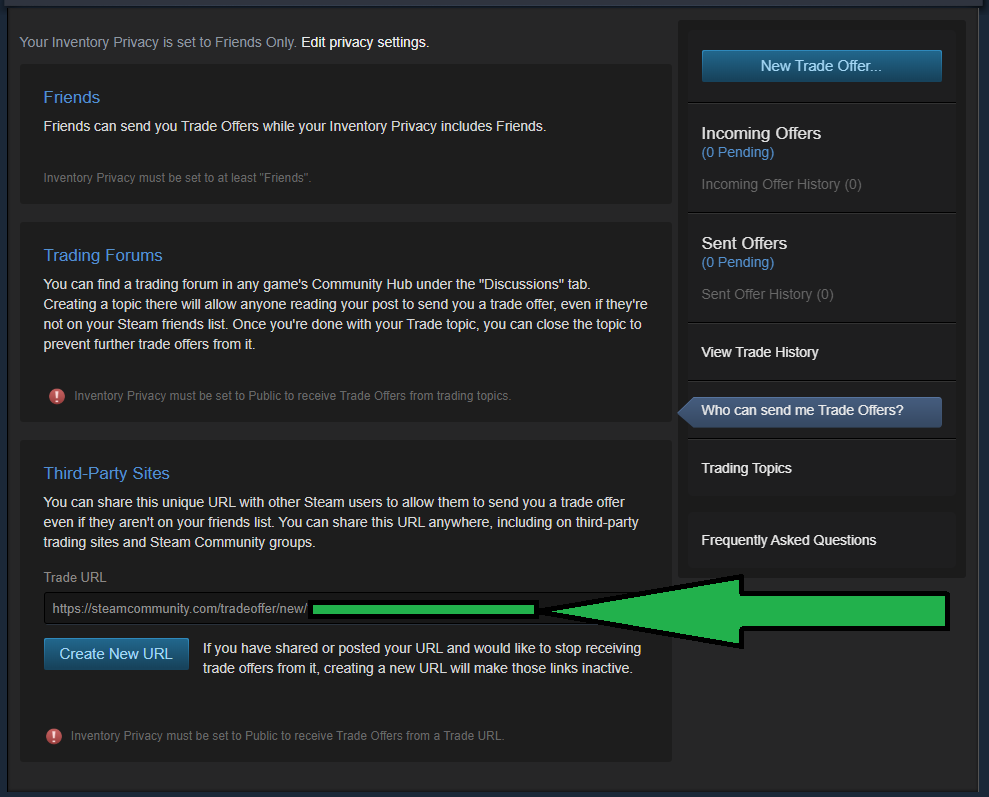Open Incoming Offer History
This screenshot has height=797, width=989.
pyautogui.click(x=781, y=184)
